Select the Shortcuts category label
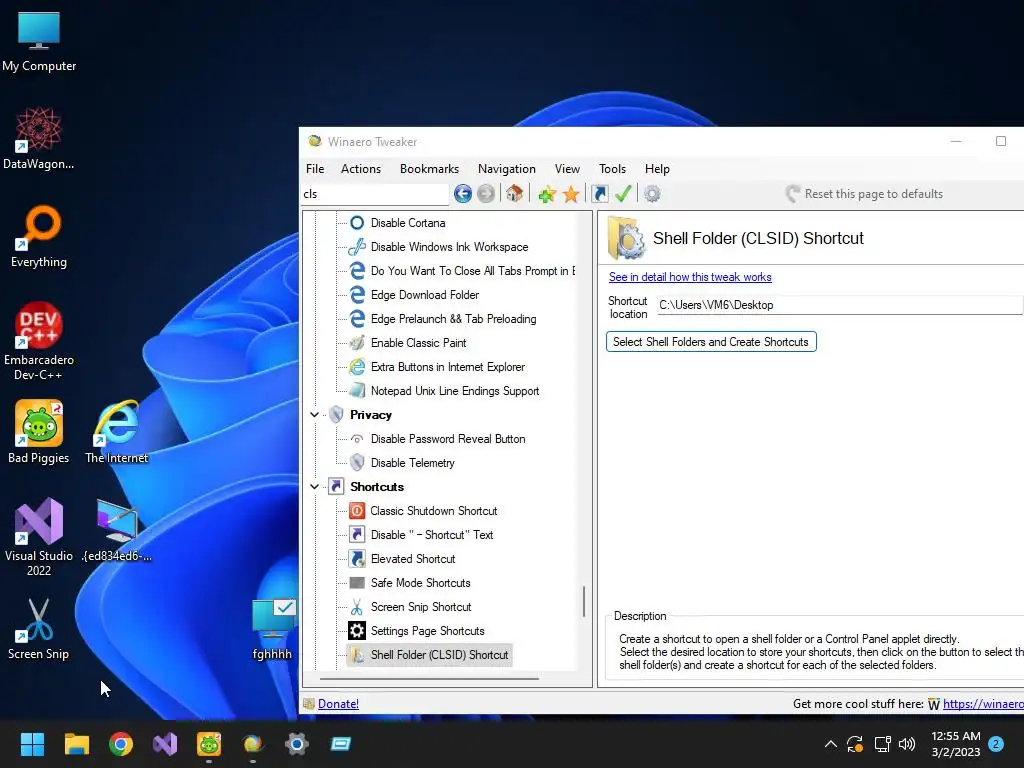 pyautogui.click(x=377, y=487)
